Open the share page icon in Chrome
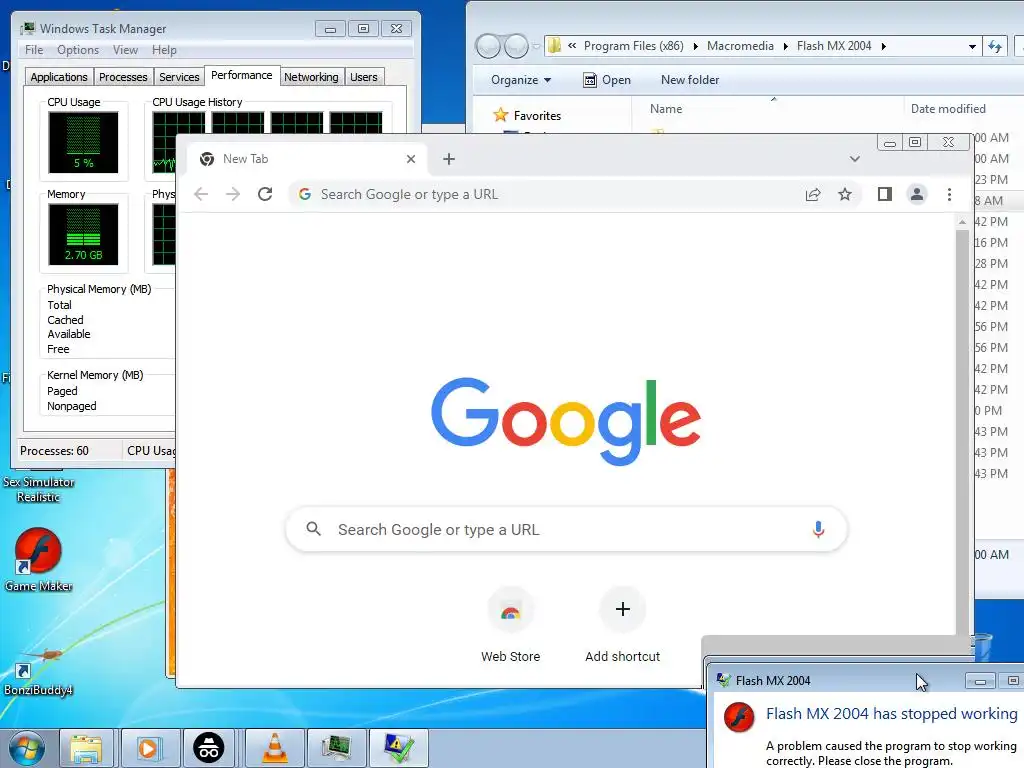This screenshot has height=768, width=1024. [813, 194]
